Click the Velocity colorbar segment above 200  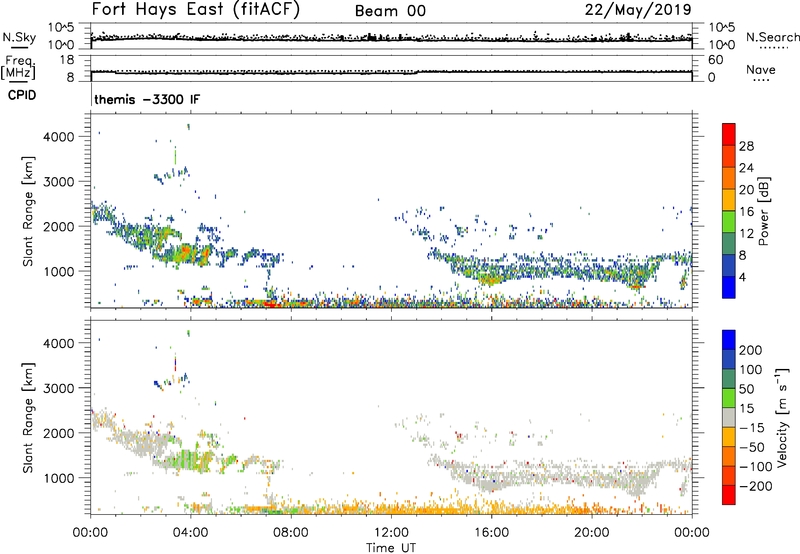coord(729,340)
